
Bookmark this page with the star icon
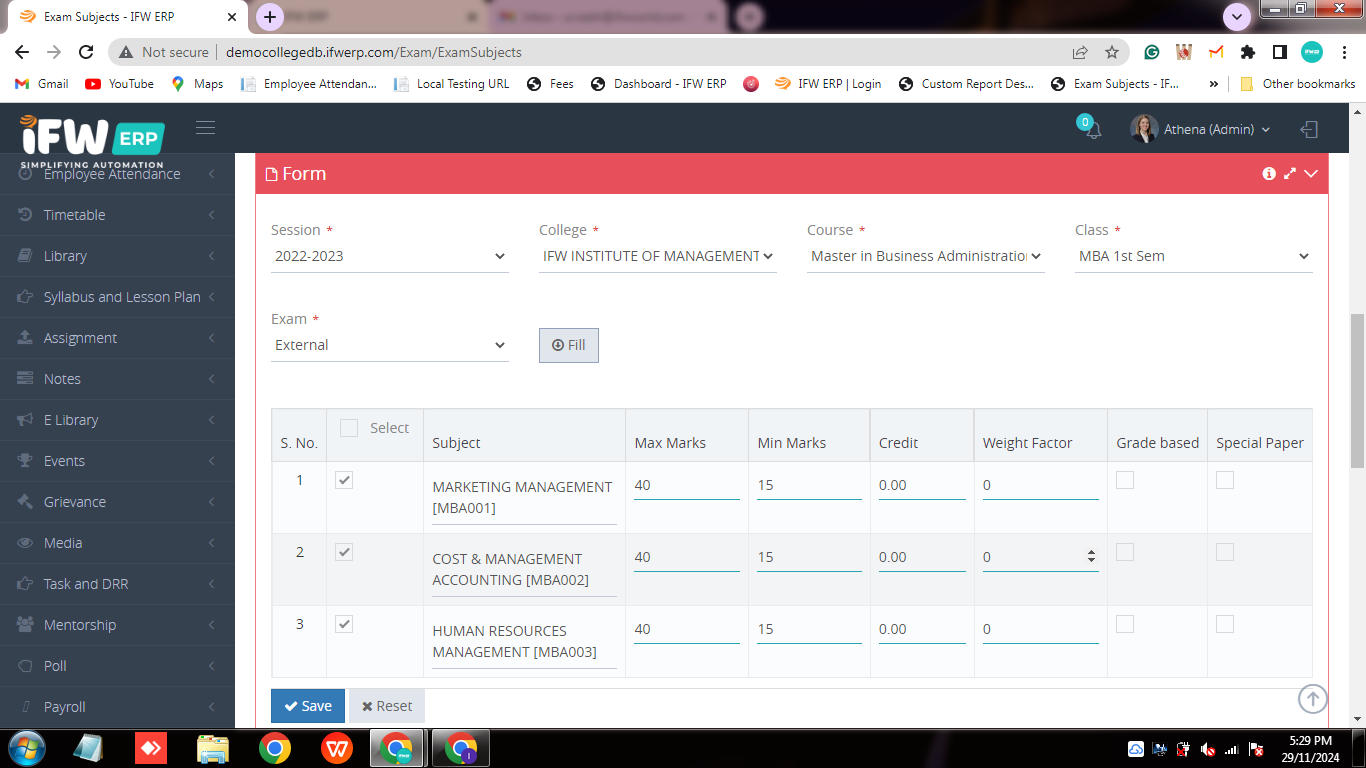pos(1112,52)
